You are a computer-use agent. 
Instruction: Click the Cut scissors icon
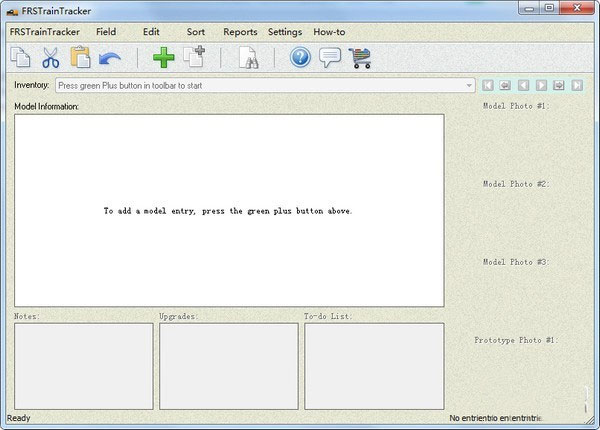click(x=51, y=58)
